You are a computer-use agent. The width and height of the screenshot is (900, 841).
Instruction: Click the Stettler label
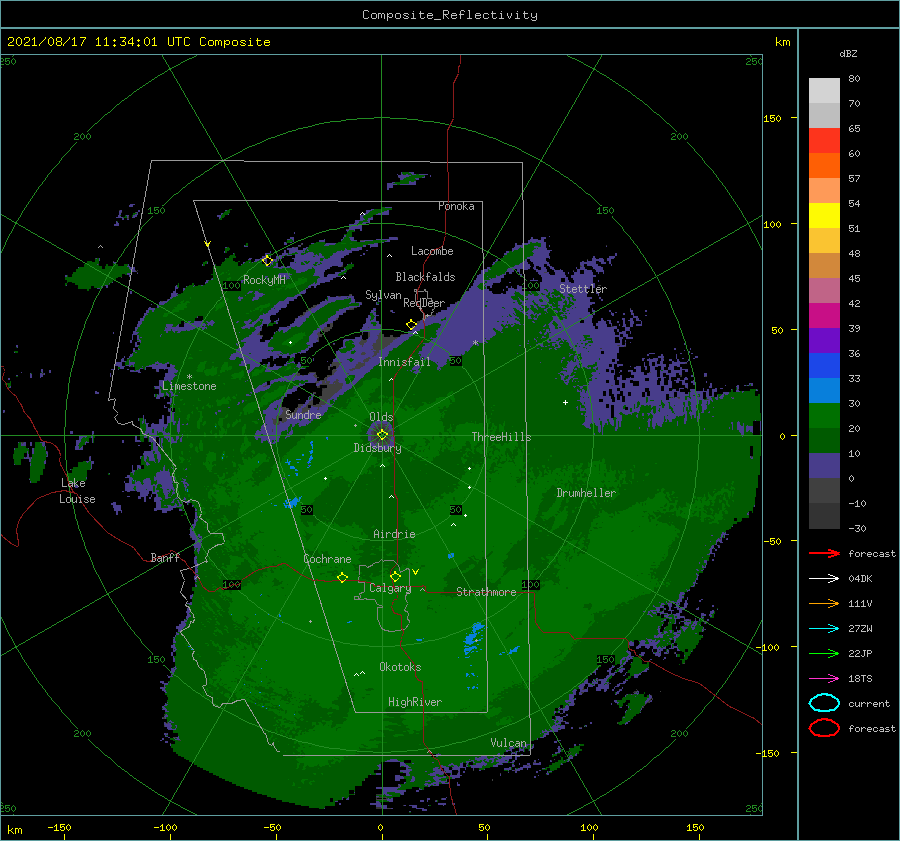583,289
